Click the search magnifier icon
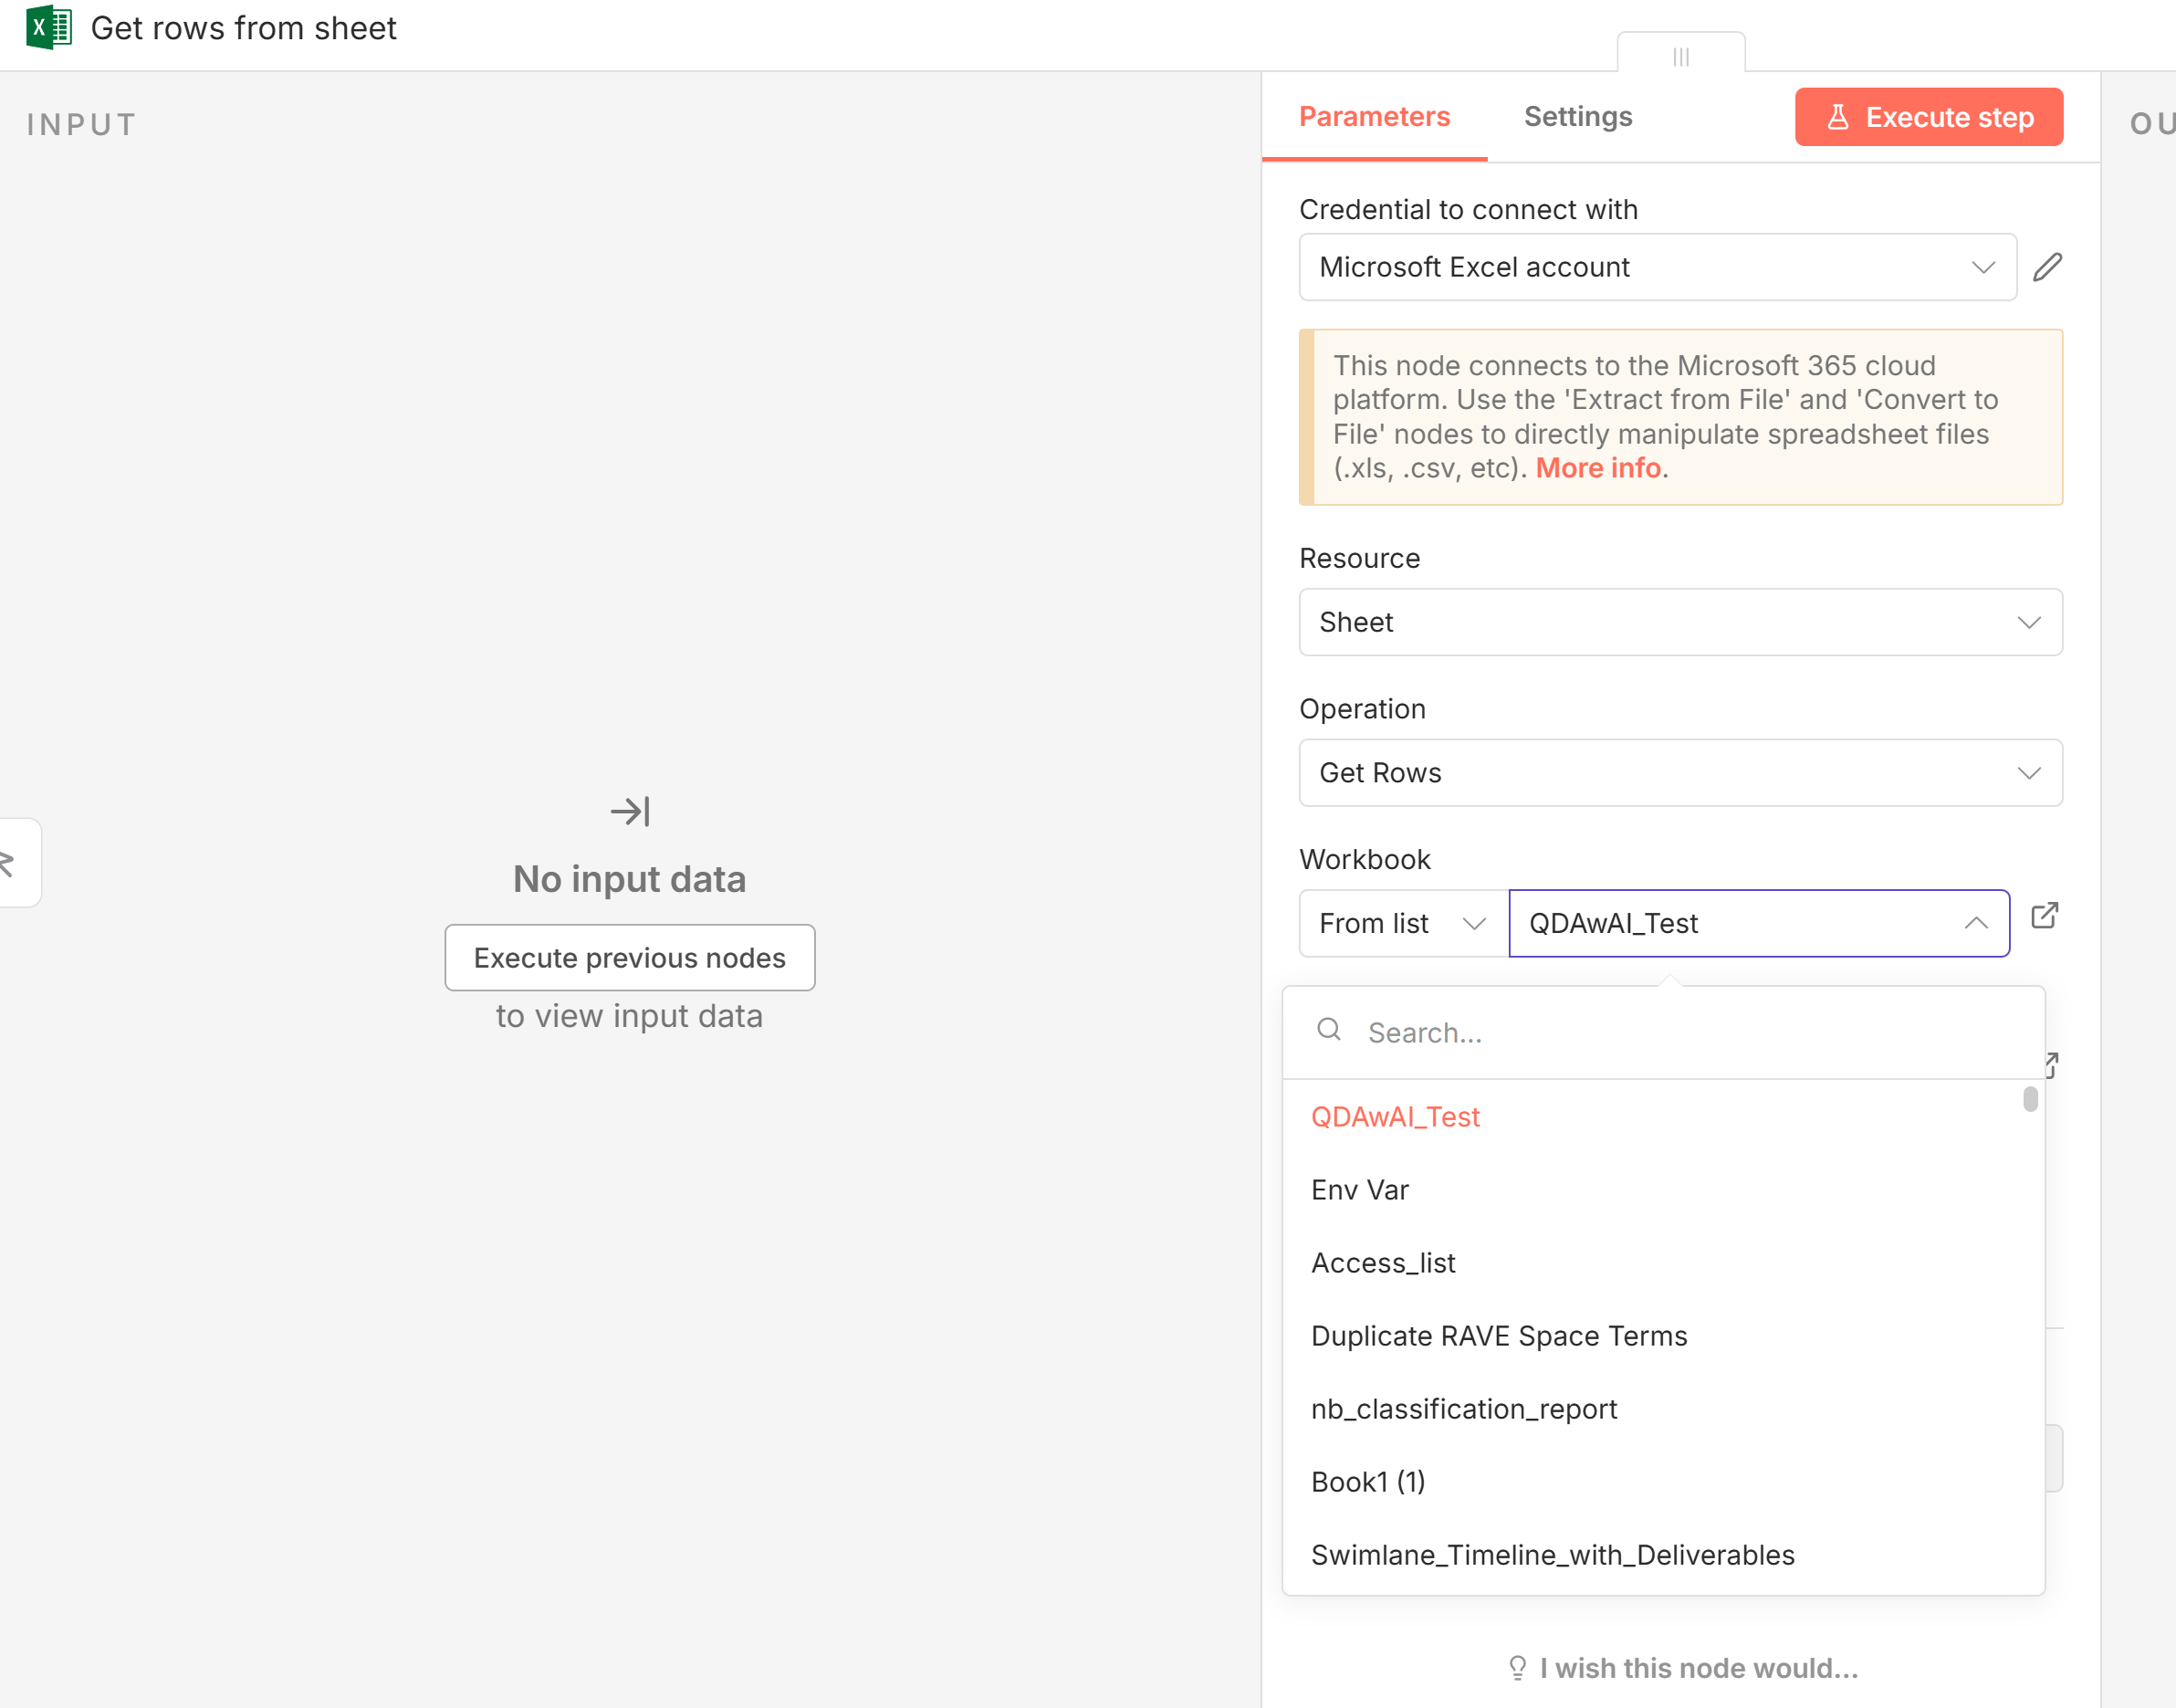This screenshot has height=1708, width=2176. coord(1329,1030)
